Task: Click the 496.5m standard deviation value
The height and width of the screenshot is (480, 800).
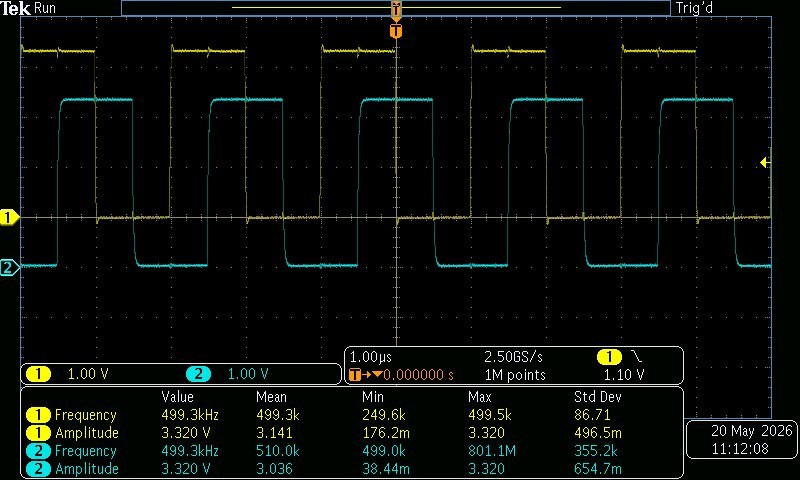Action: [598, 433]
